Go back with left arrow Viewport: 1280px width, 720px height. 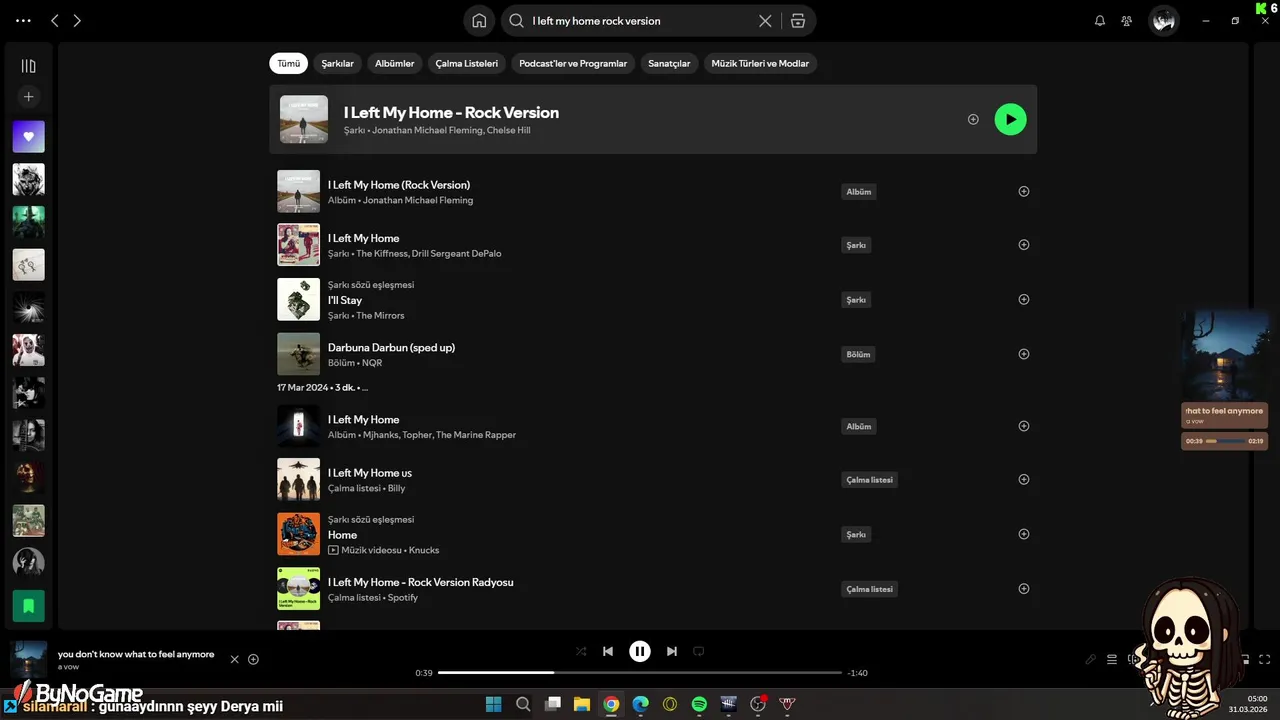click(x=55, y=20)
